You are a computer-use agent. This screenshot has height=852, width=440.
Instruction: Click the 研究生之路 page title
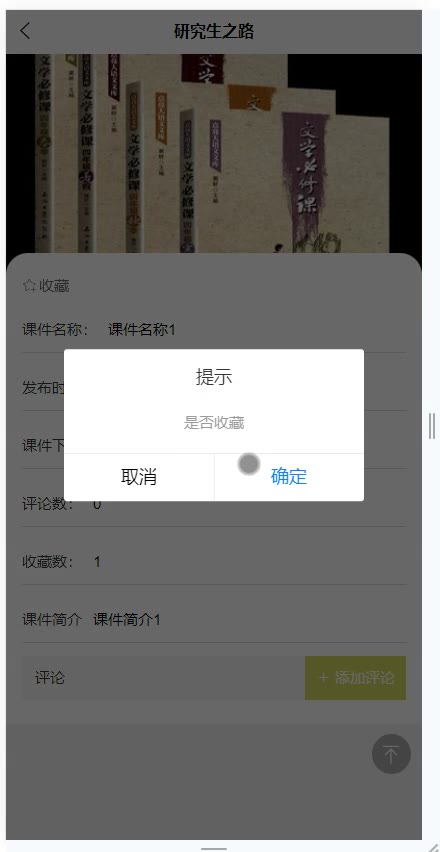click(x=214, y=32)
